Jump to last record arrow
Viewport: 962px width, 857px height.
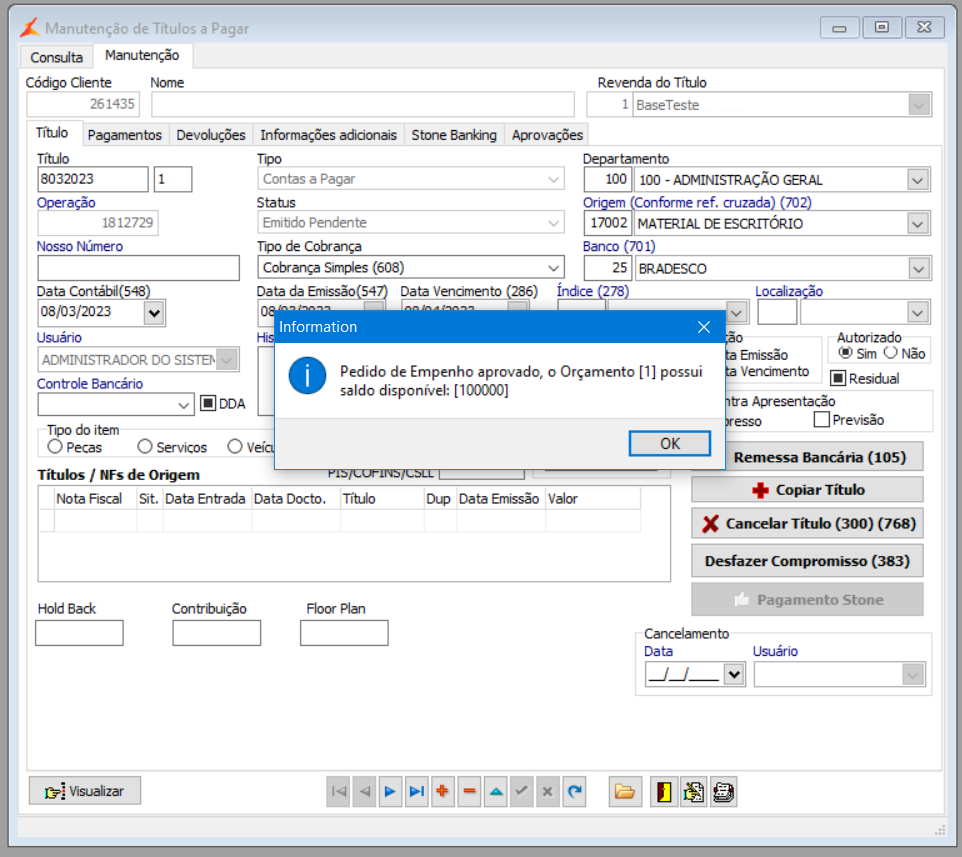click(417, 791)
